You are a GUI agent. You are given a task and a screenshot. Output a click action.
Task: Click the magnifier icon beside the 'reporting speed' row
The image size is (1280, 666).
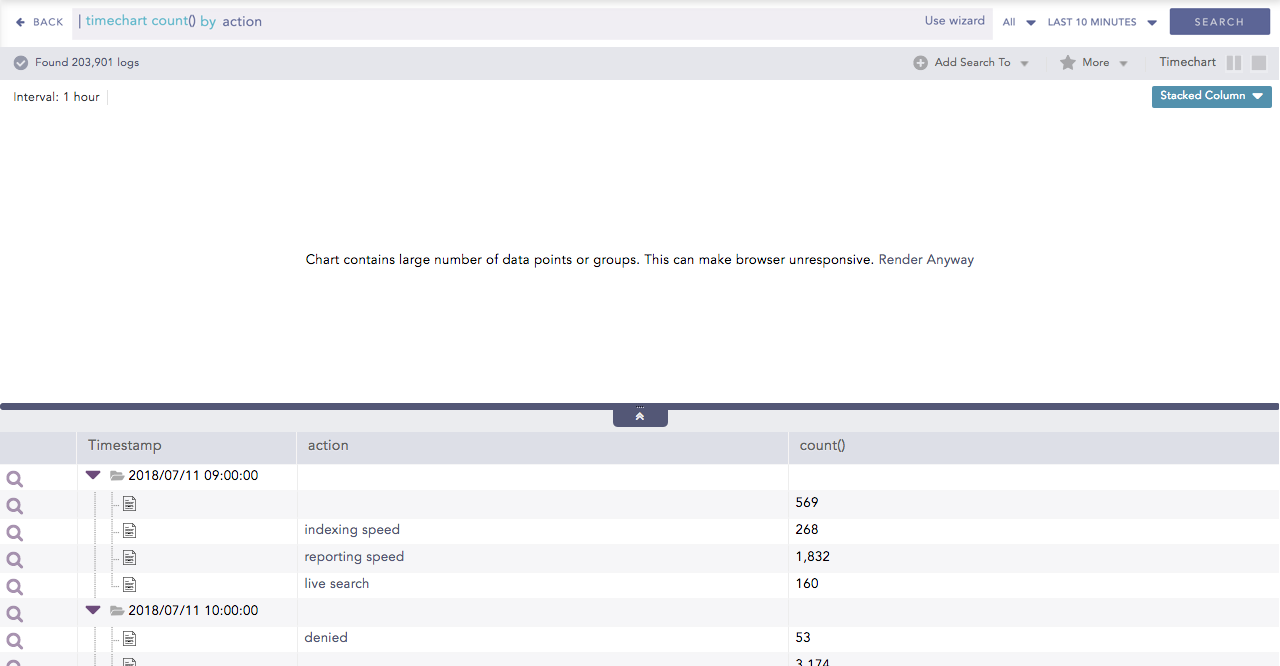pos(15,560)
